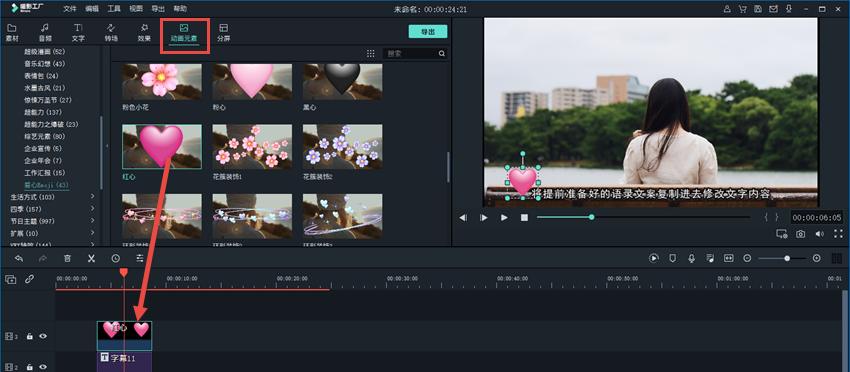Screen dimensions: 850x372
Task: Select the 粉心 pink heart thumbnail
Action: click(x=252, y=82)
